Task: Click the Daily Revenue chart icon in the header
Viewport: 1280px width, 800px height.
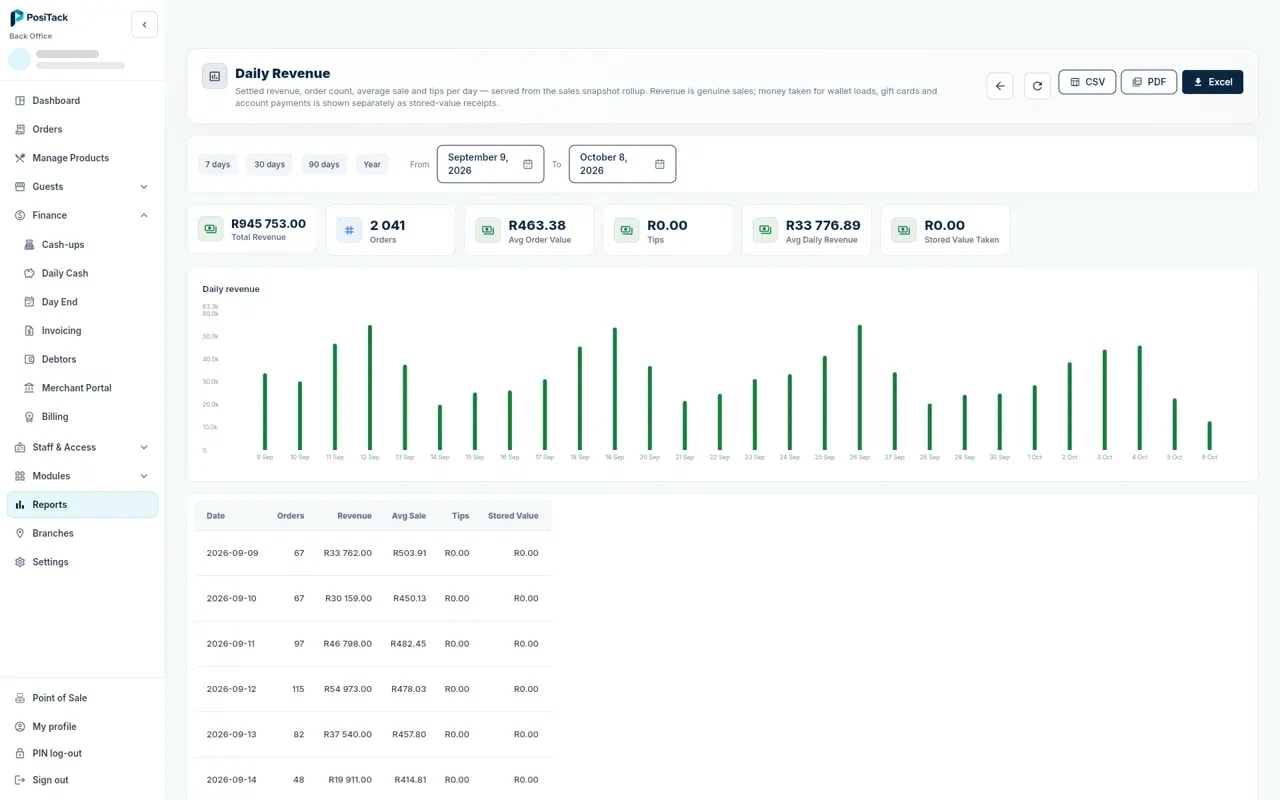Action: [x=214, y=76]
